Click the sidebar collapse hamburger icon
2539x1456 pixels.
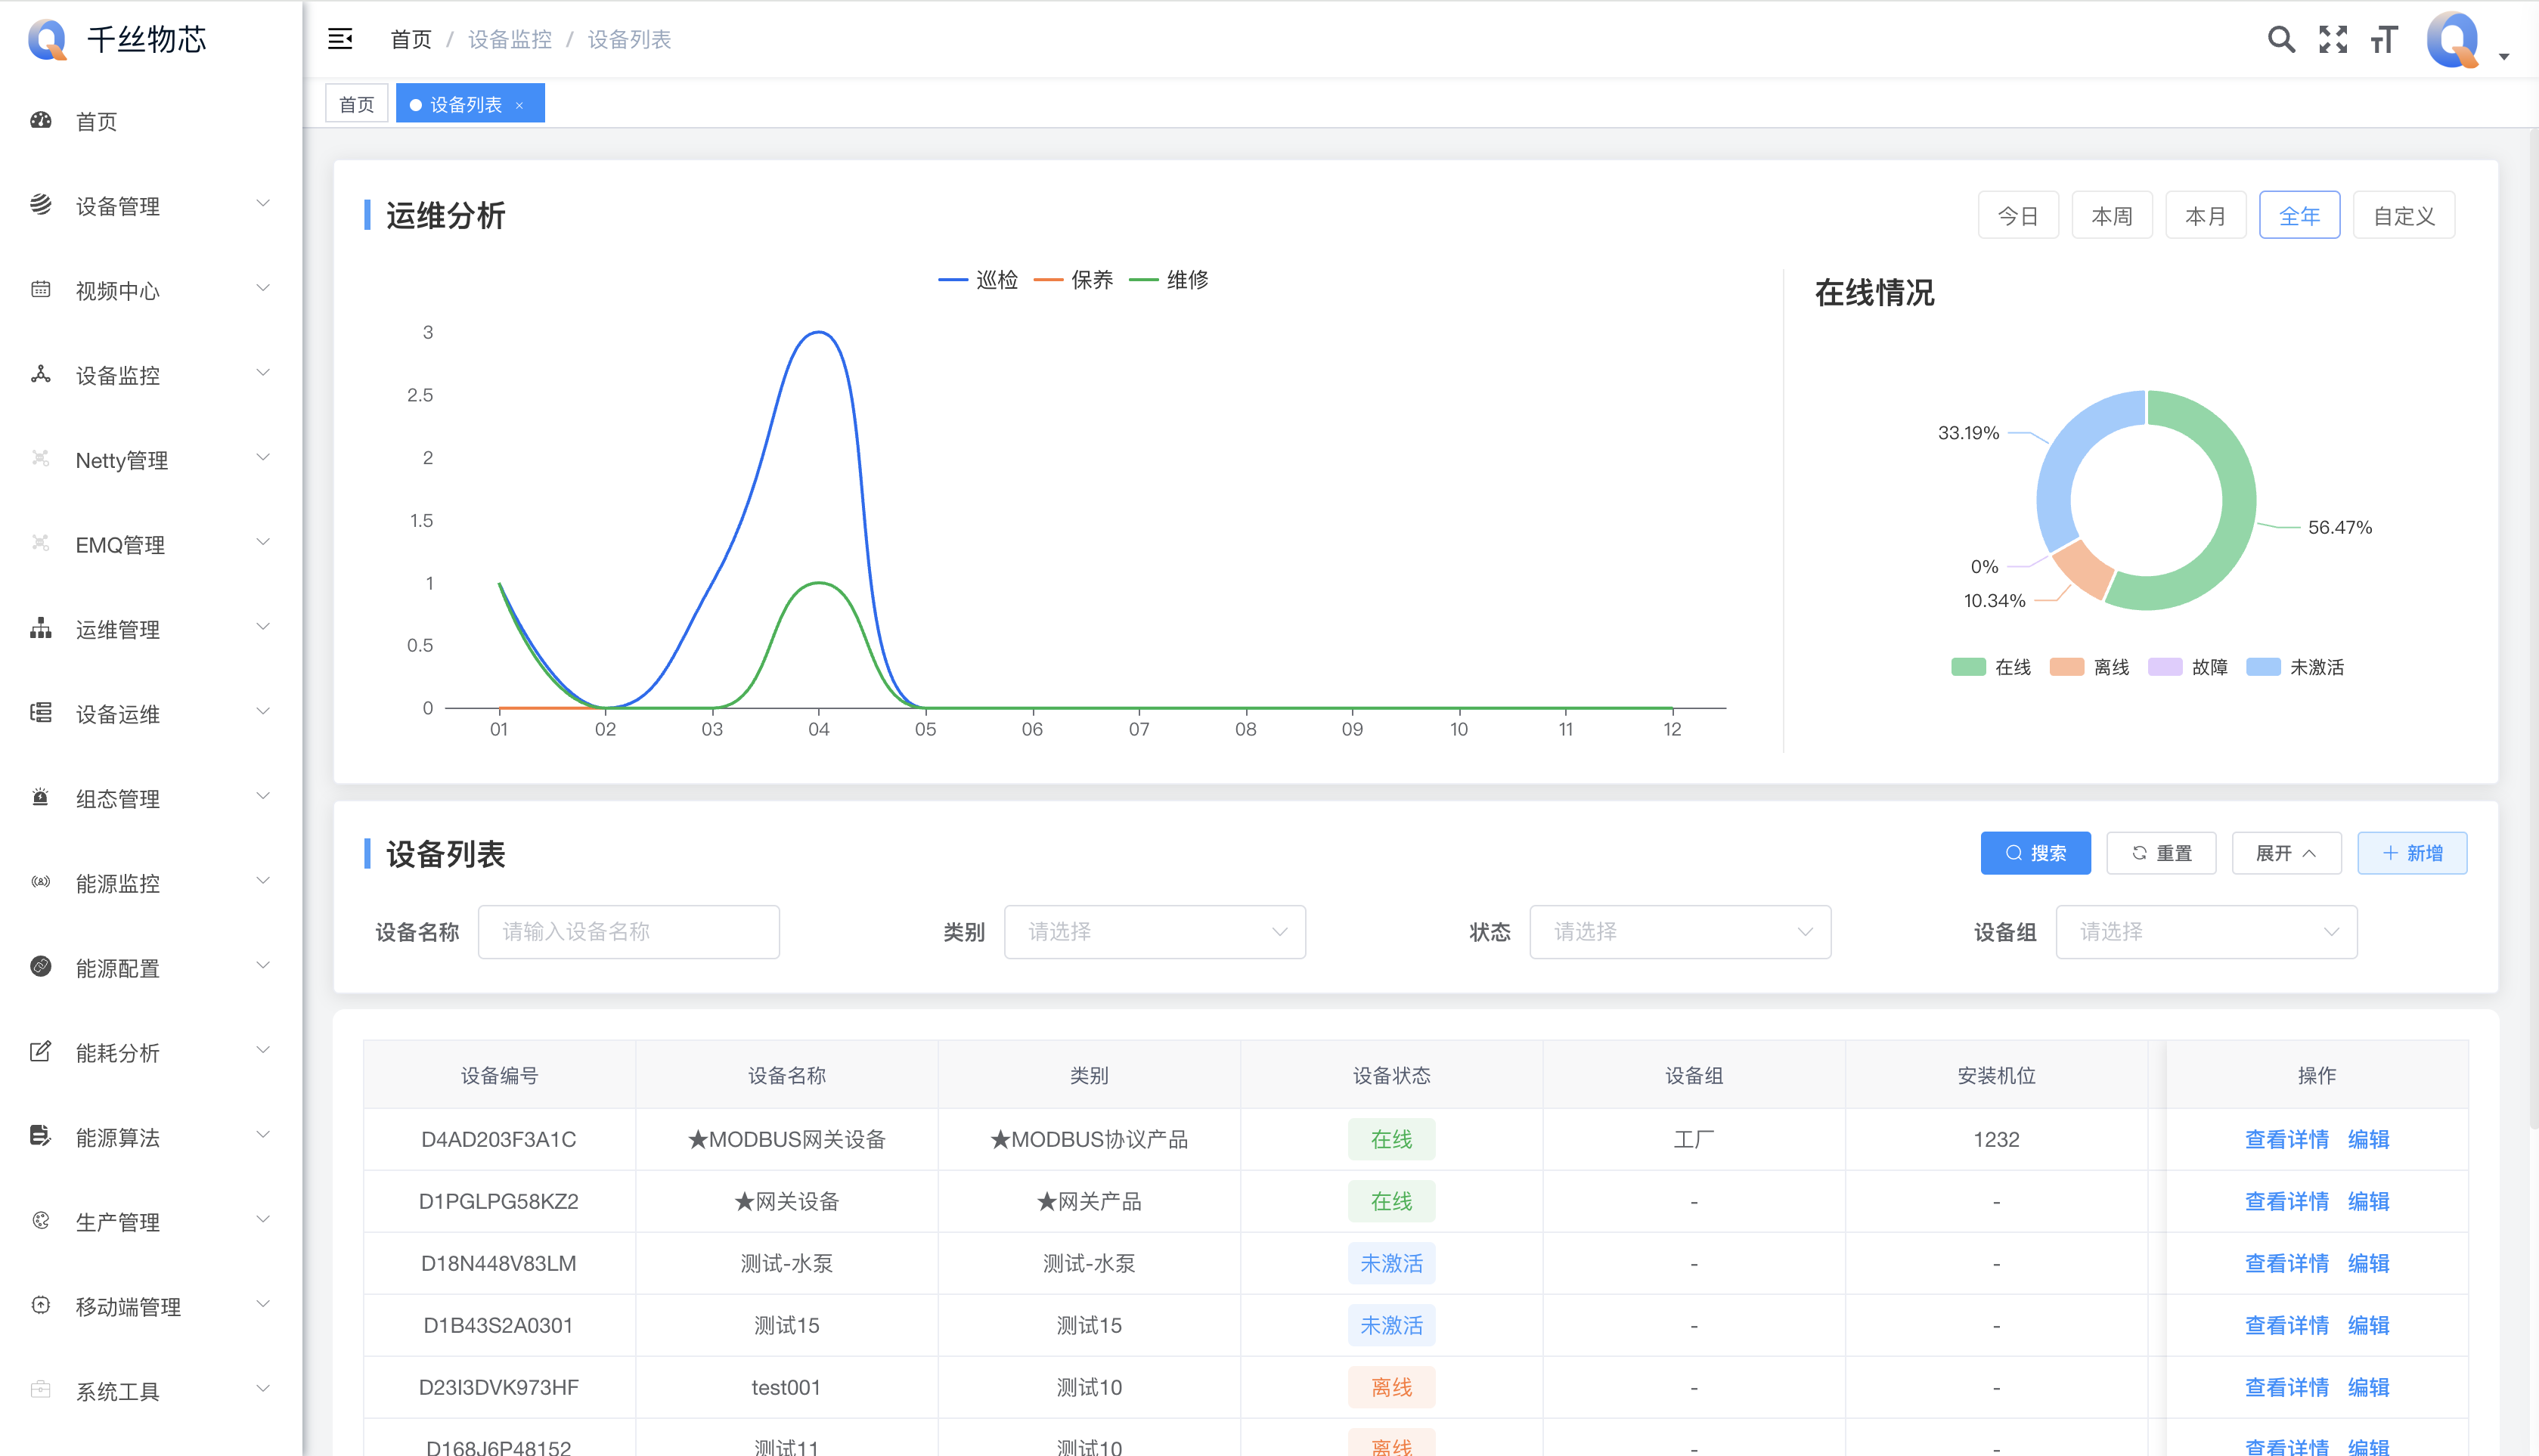click(340, 39)
